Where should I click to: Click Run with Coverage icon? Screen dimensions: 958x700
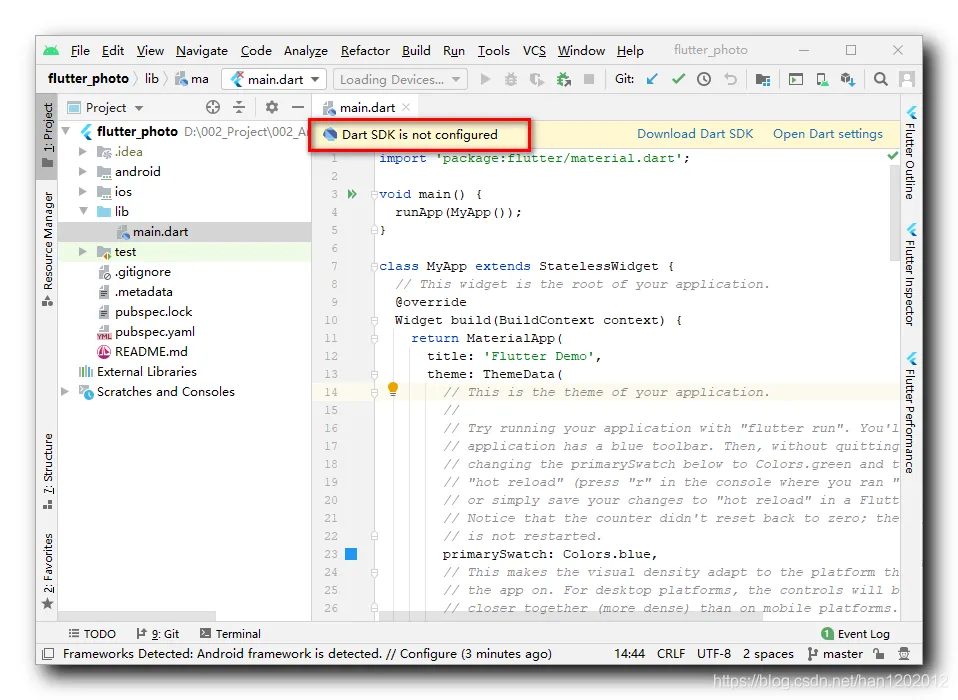(537, 79)
